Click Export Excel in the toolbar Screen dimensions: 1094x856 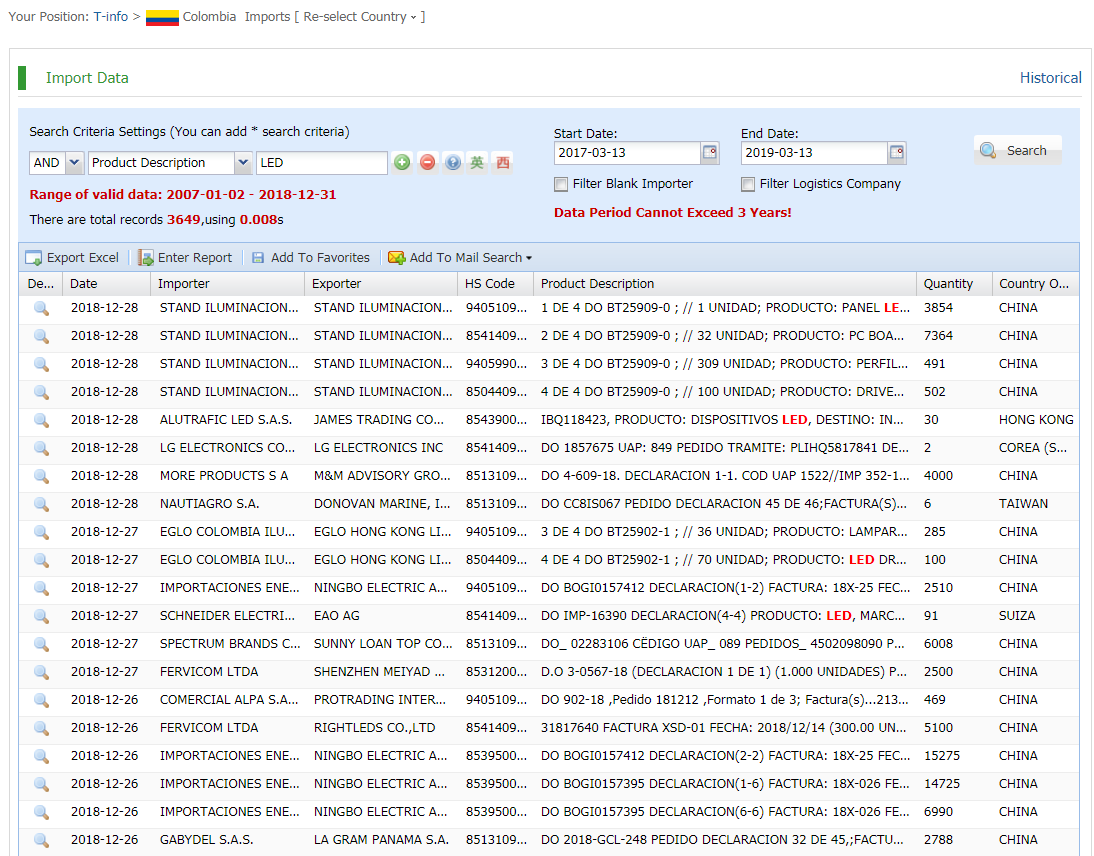(72, 258)
